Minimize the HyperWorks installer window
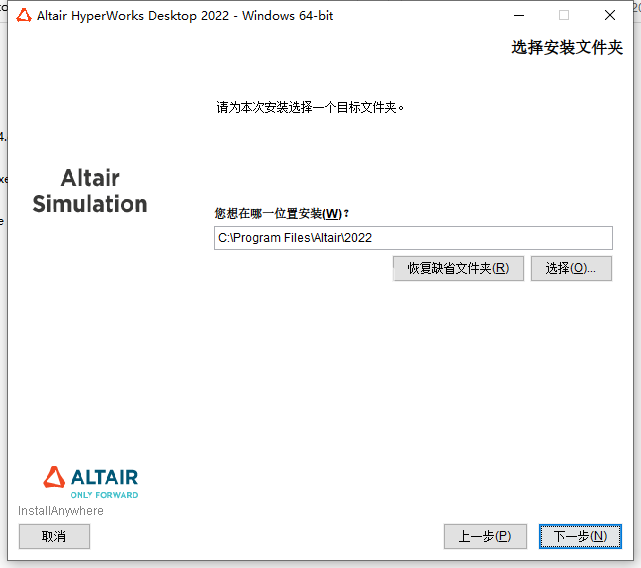The image size is (641, 568). click(x=519, y=16)
